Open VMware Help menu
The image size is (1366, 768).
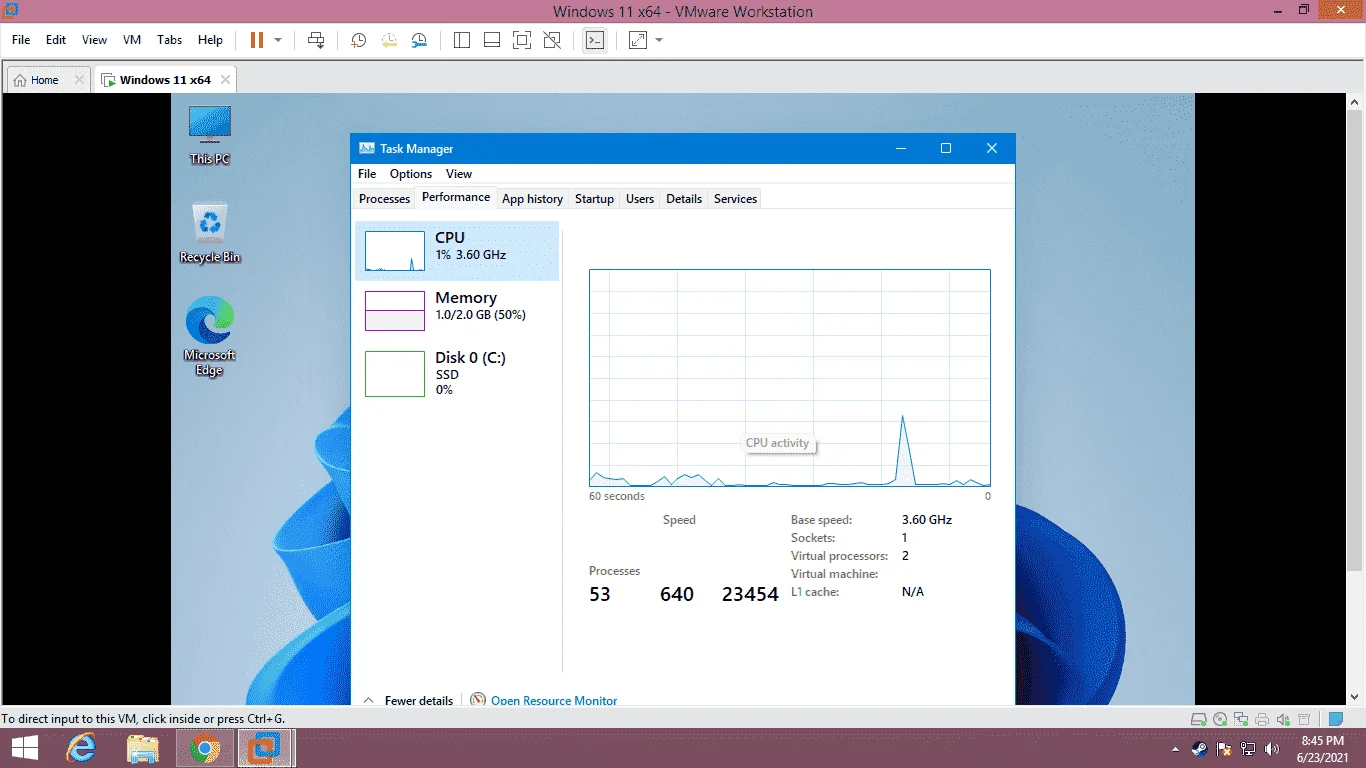210,40
